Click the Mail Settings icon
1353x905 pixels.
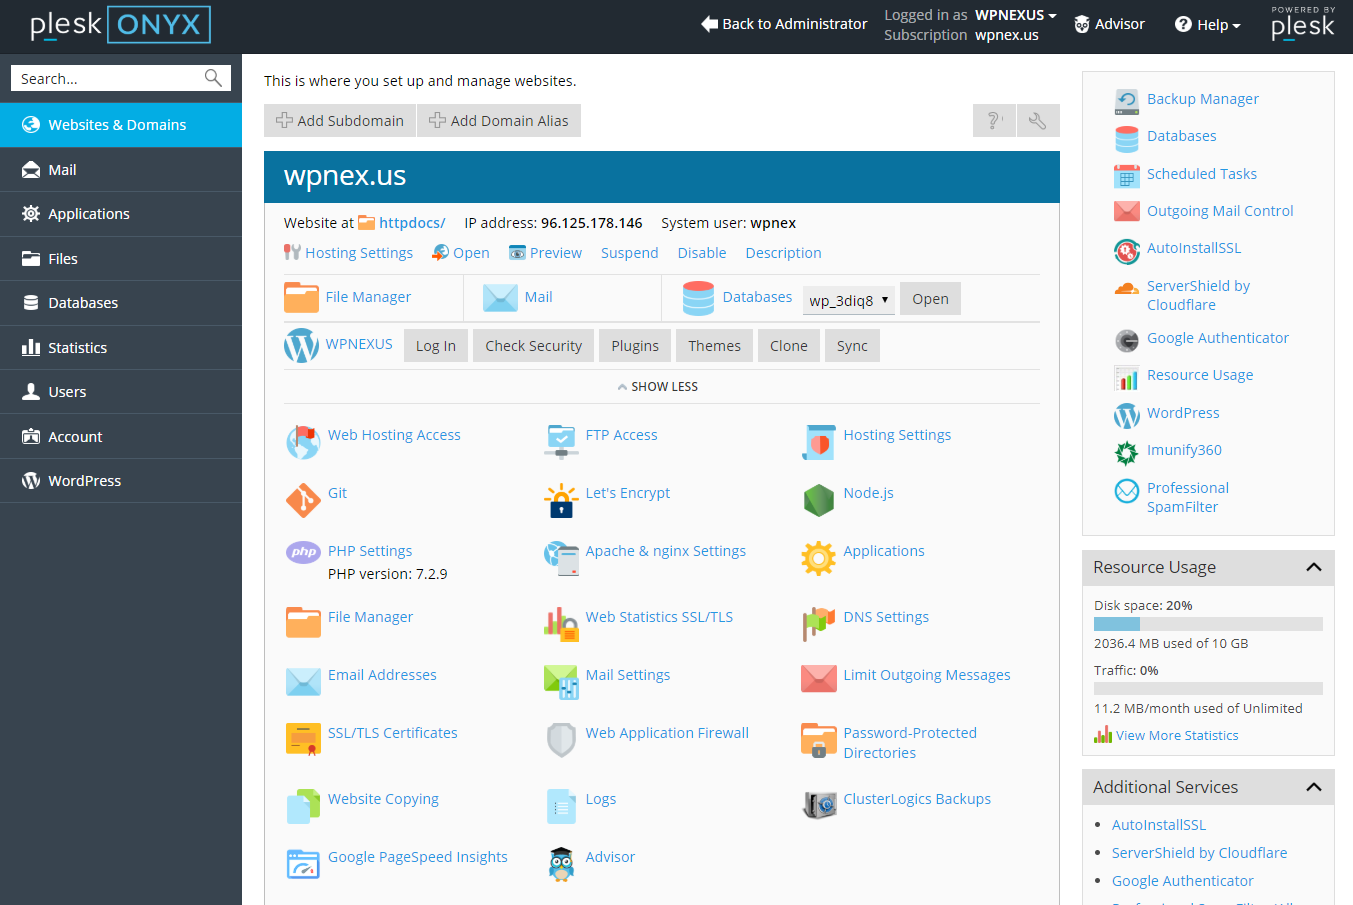[561, 682]
